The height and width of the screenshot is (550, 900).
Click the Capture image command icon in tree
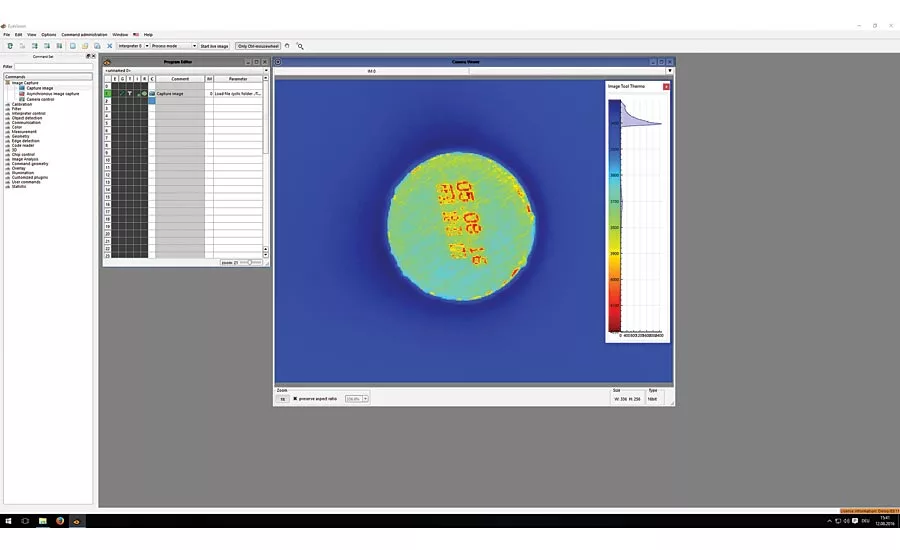22,88
